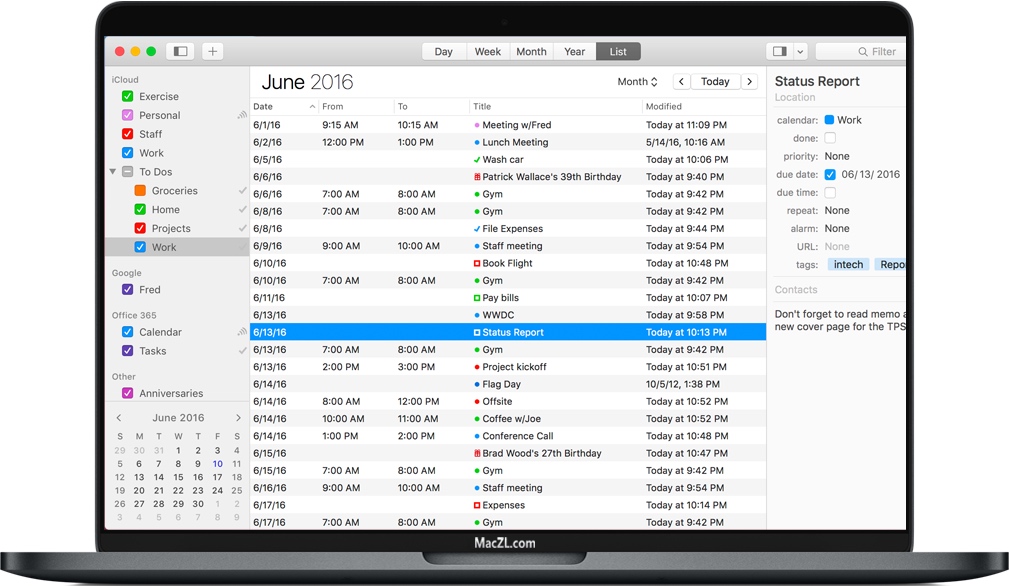Screen dimensions: 1009x586
Task: Select June 10 in mini calendar
Action: pos(218,464)
